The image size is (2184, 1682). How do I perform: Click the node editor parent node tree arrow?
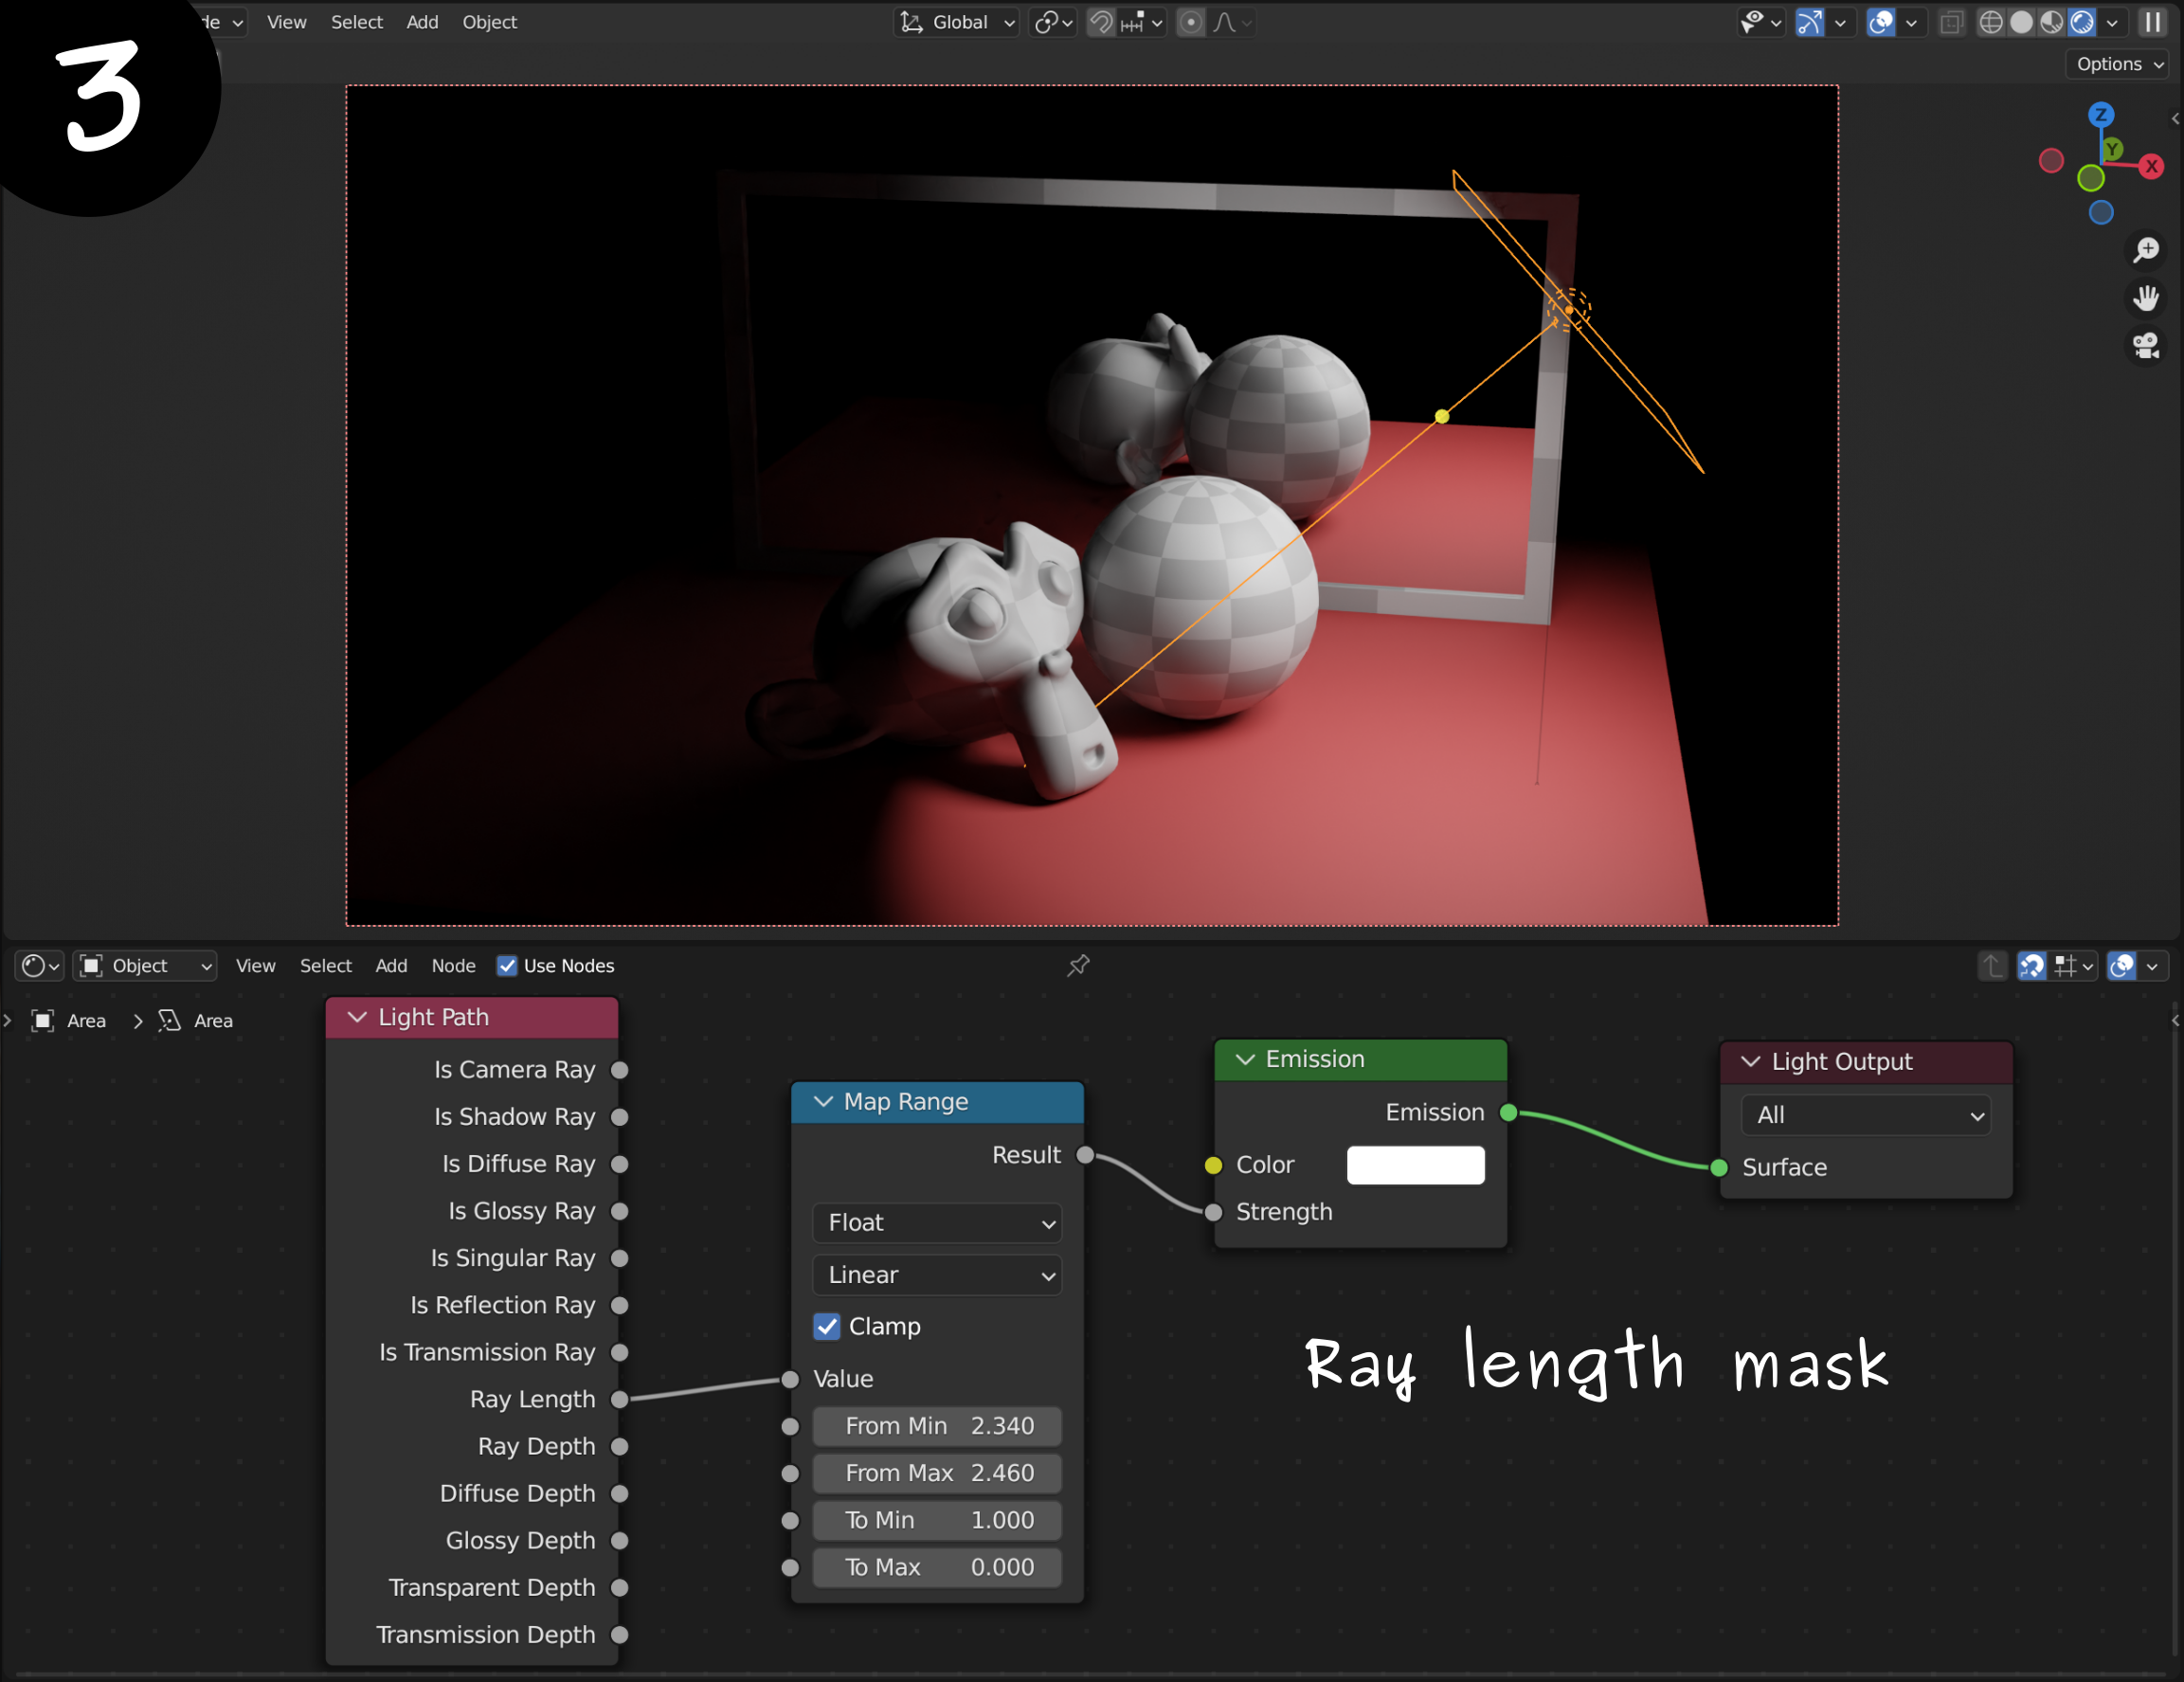[x=1991, y=965]
